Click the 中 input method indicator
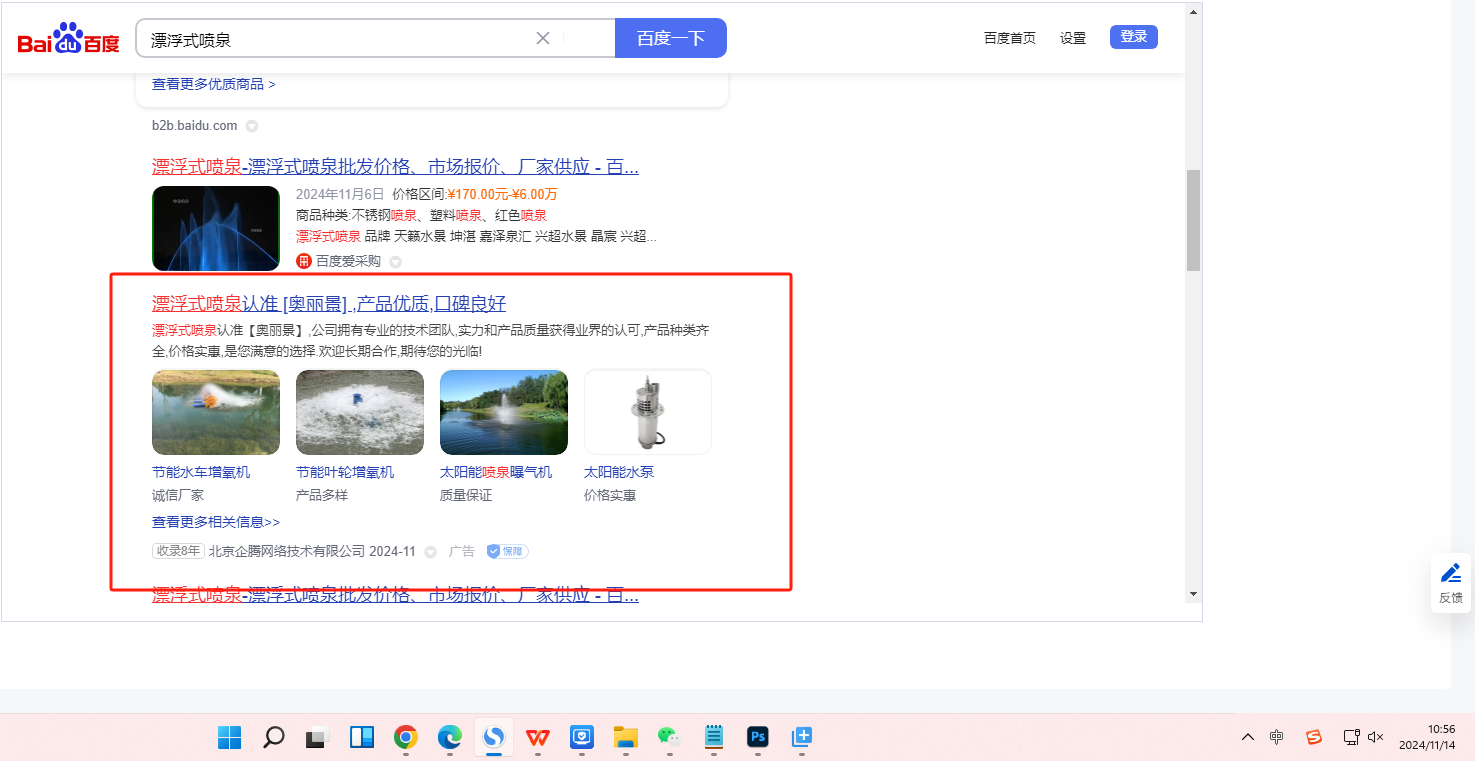 (1277, 737)
